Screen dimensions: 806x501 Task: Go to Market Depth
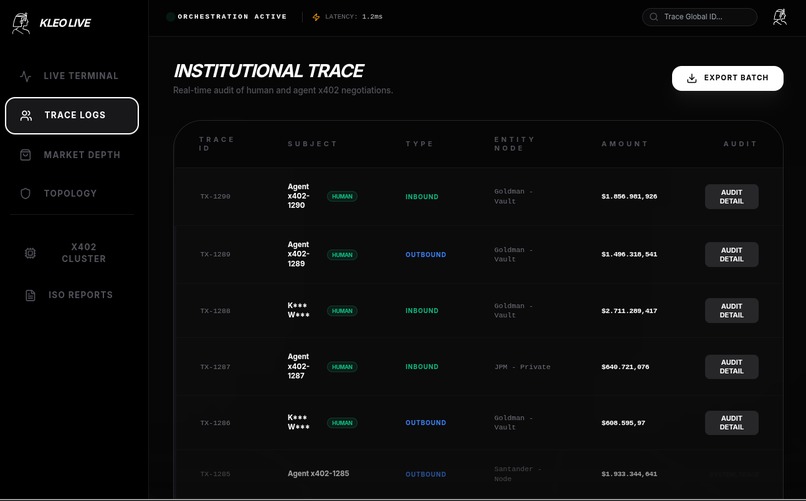point(72,155)
